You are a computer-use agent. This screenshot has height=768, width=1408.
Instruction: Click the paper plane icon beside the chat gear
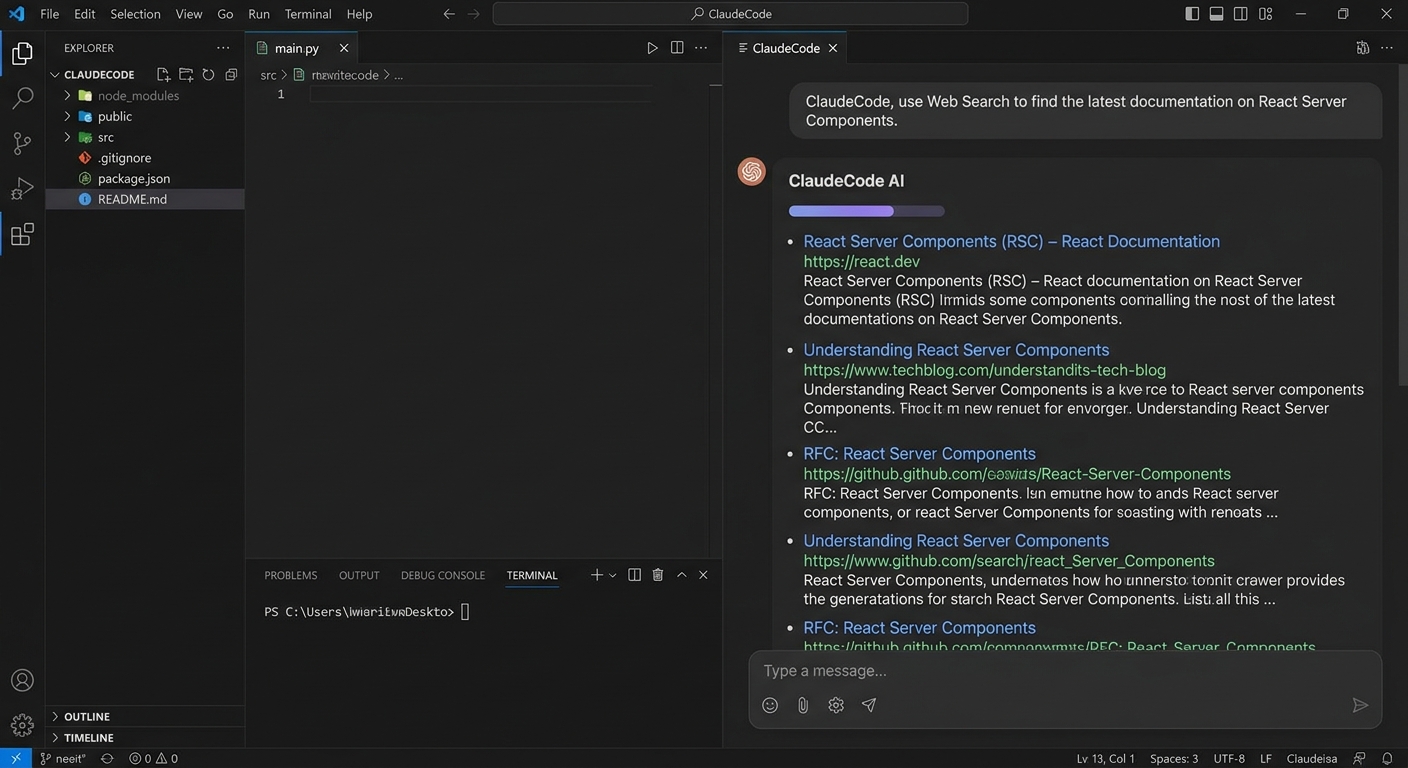(x=869, y=705)
